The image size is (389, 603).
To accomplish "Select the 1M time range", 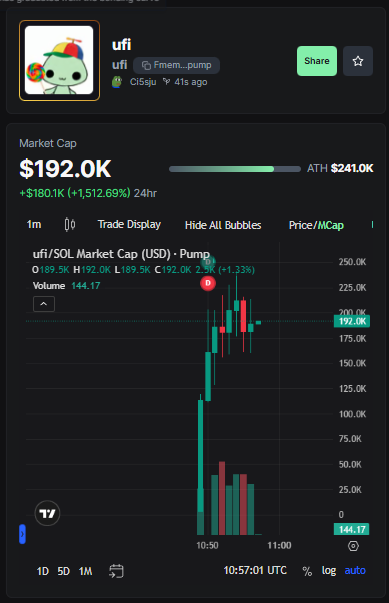I will pos(85,571).
